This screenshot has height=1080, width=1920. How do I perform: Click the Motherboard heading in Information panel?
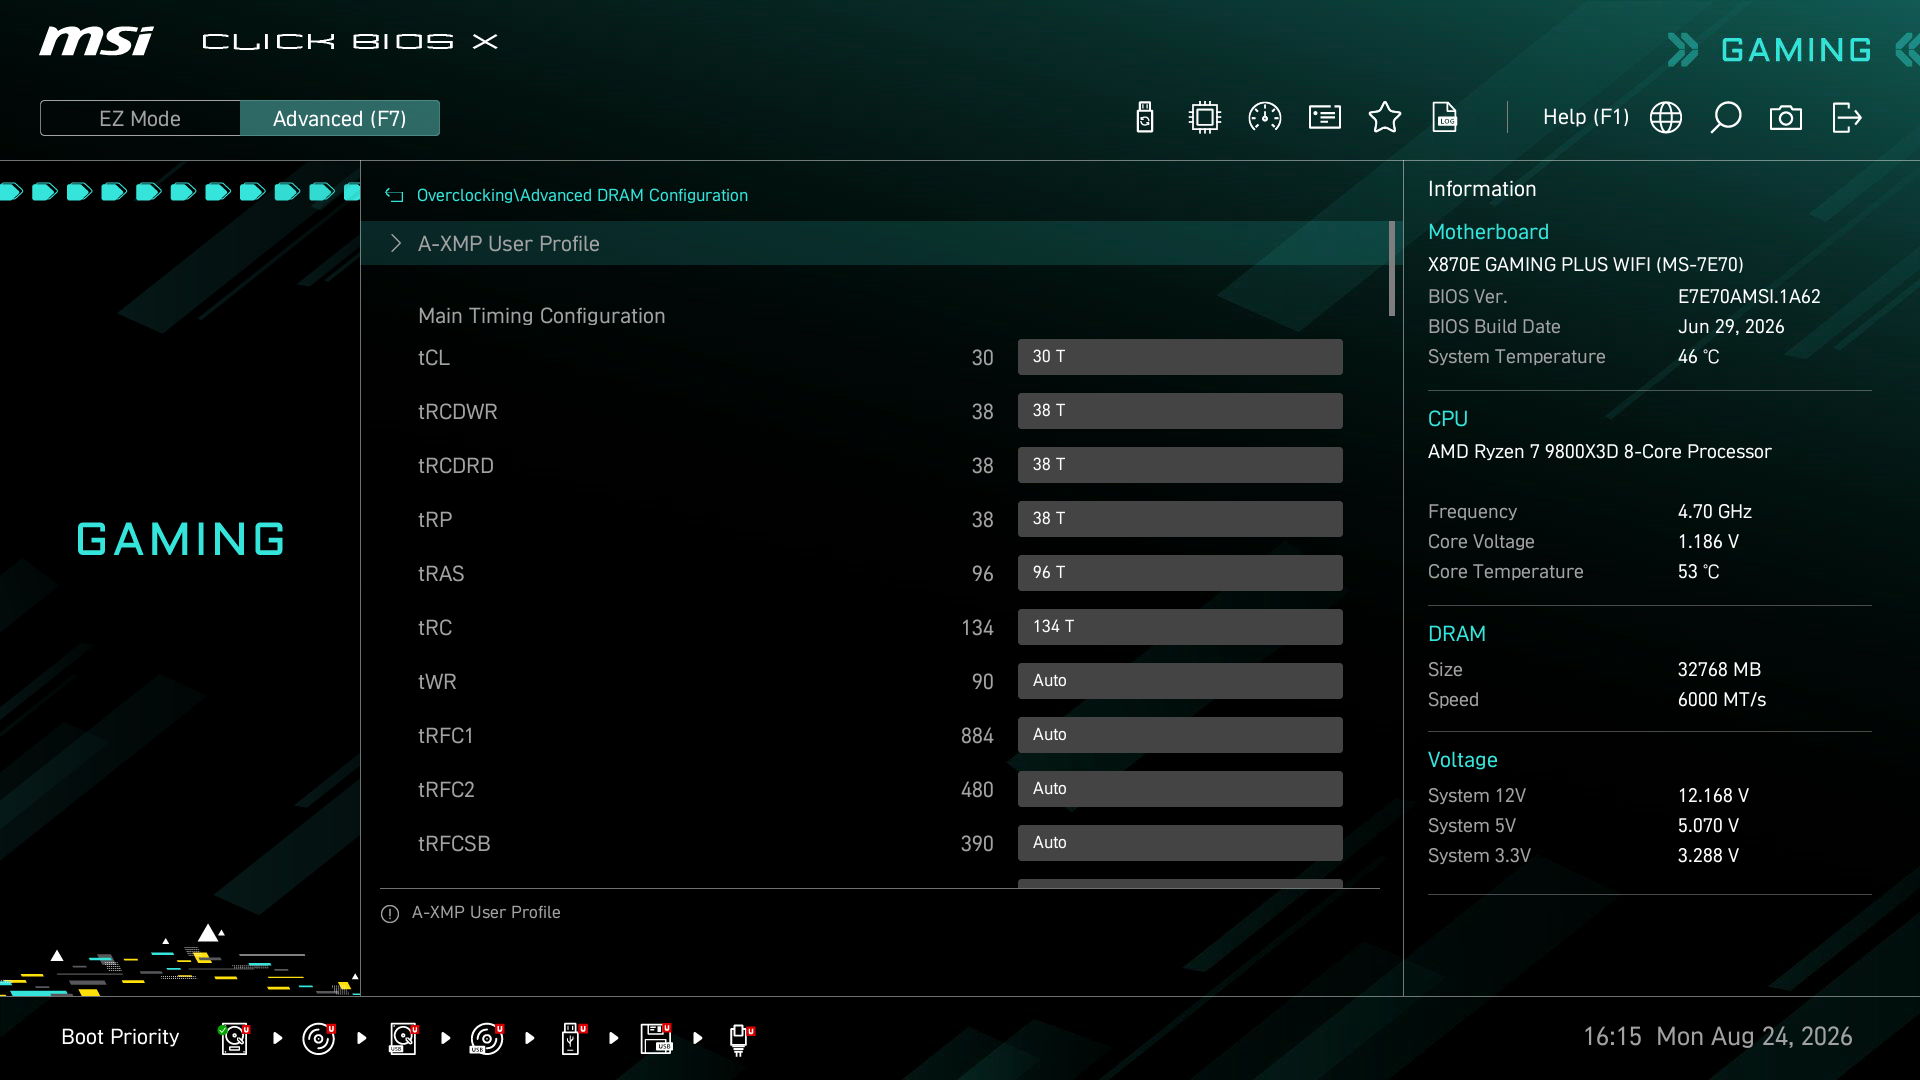tap(1488, 232)
